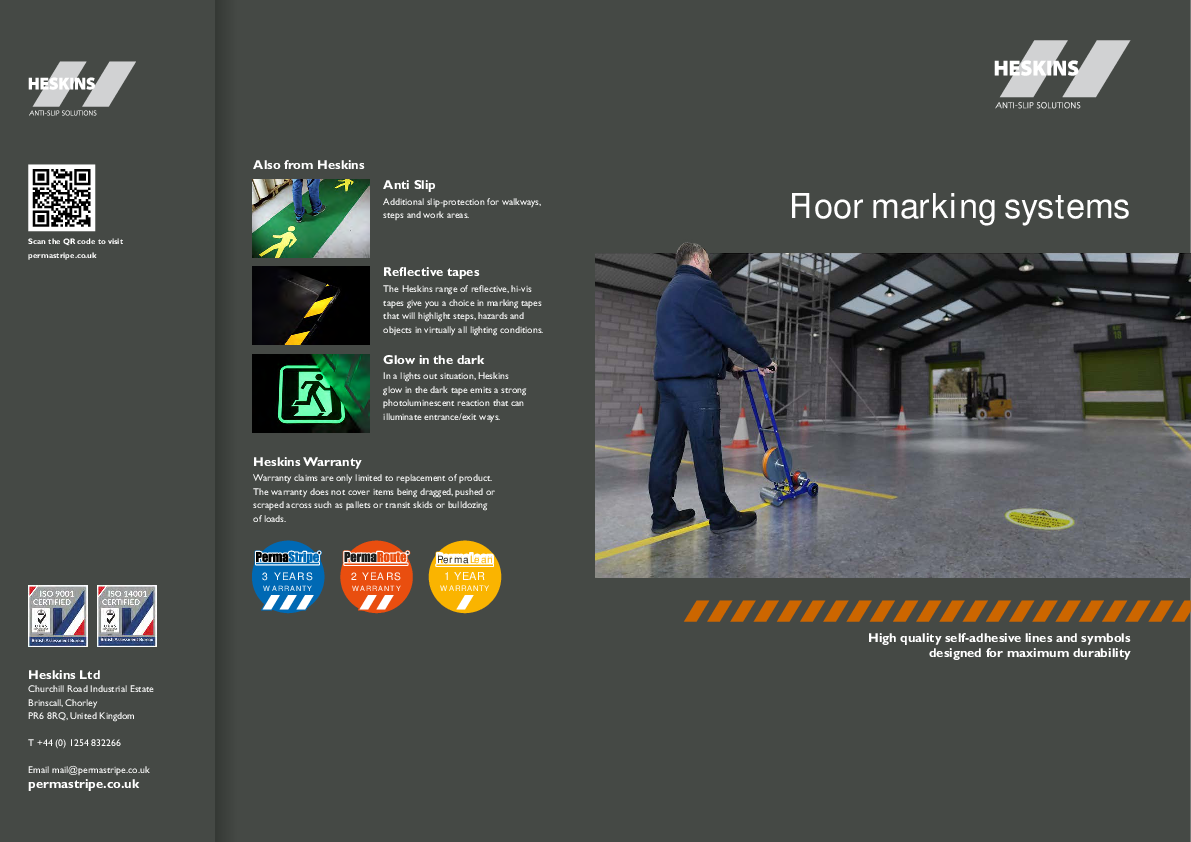Click 'PR6 8RQ, United Kingdom' address line
The width and height of the screenshot is (1191, 842).
click(81, 716)
